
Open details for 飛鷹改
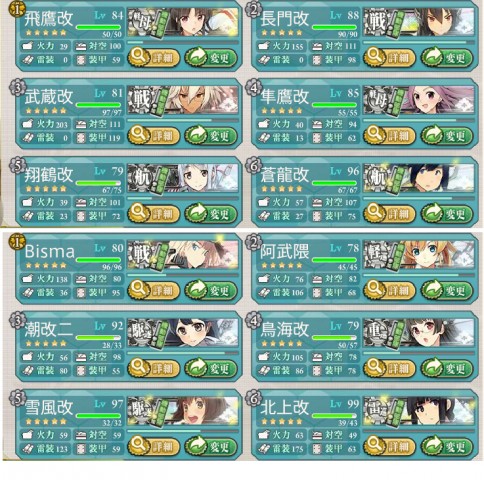(154, 58)
